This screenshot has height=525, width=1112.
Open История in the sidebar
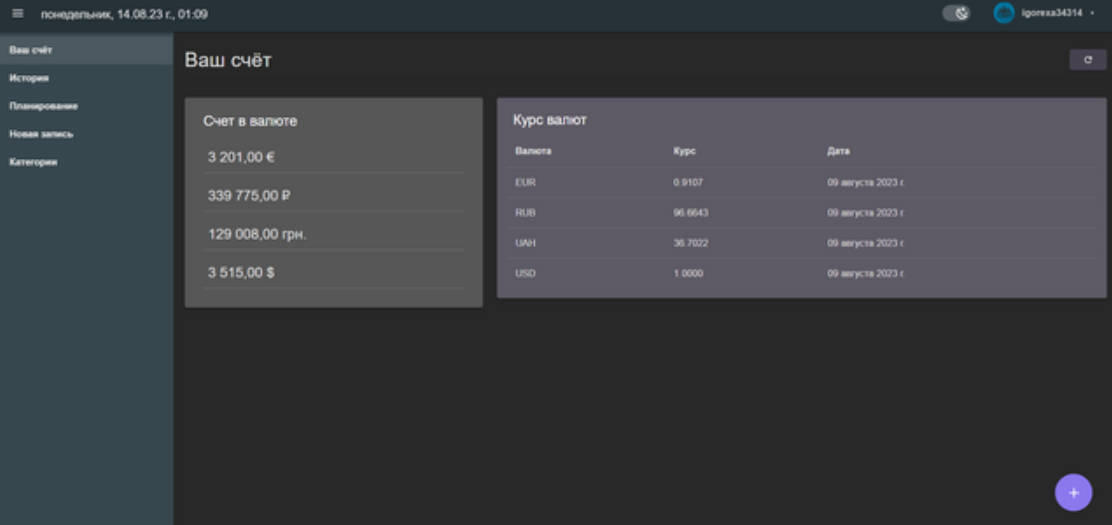[87, 78]
